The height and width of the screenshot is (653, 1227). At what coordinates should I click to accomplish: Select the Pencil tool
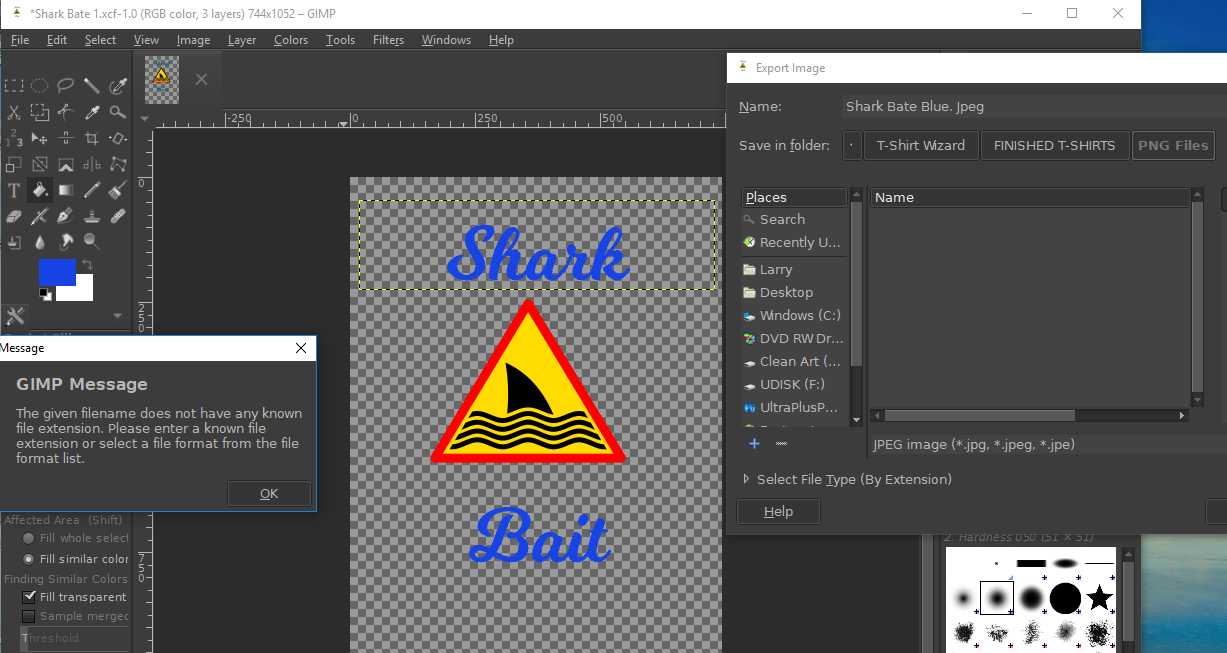(92, 190)
